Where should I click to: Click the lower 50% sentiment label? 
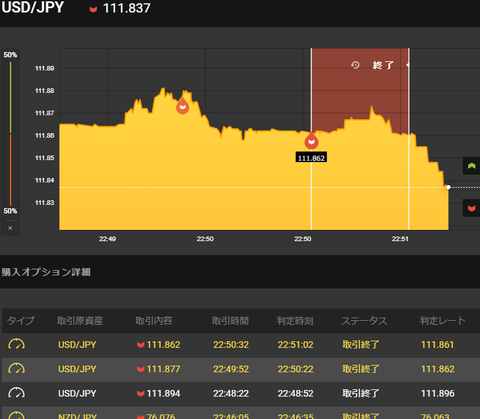pyautogui.click(x=10, y=211)
